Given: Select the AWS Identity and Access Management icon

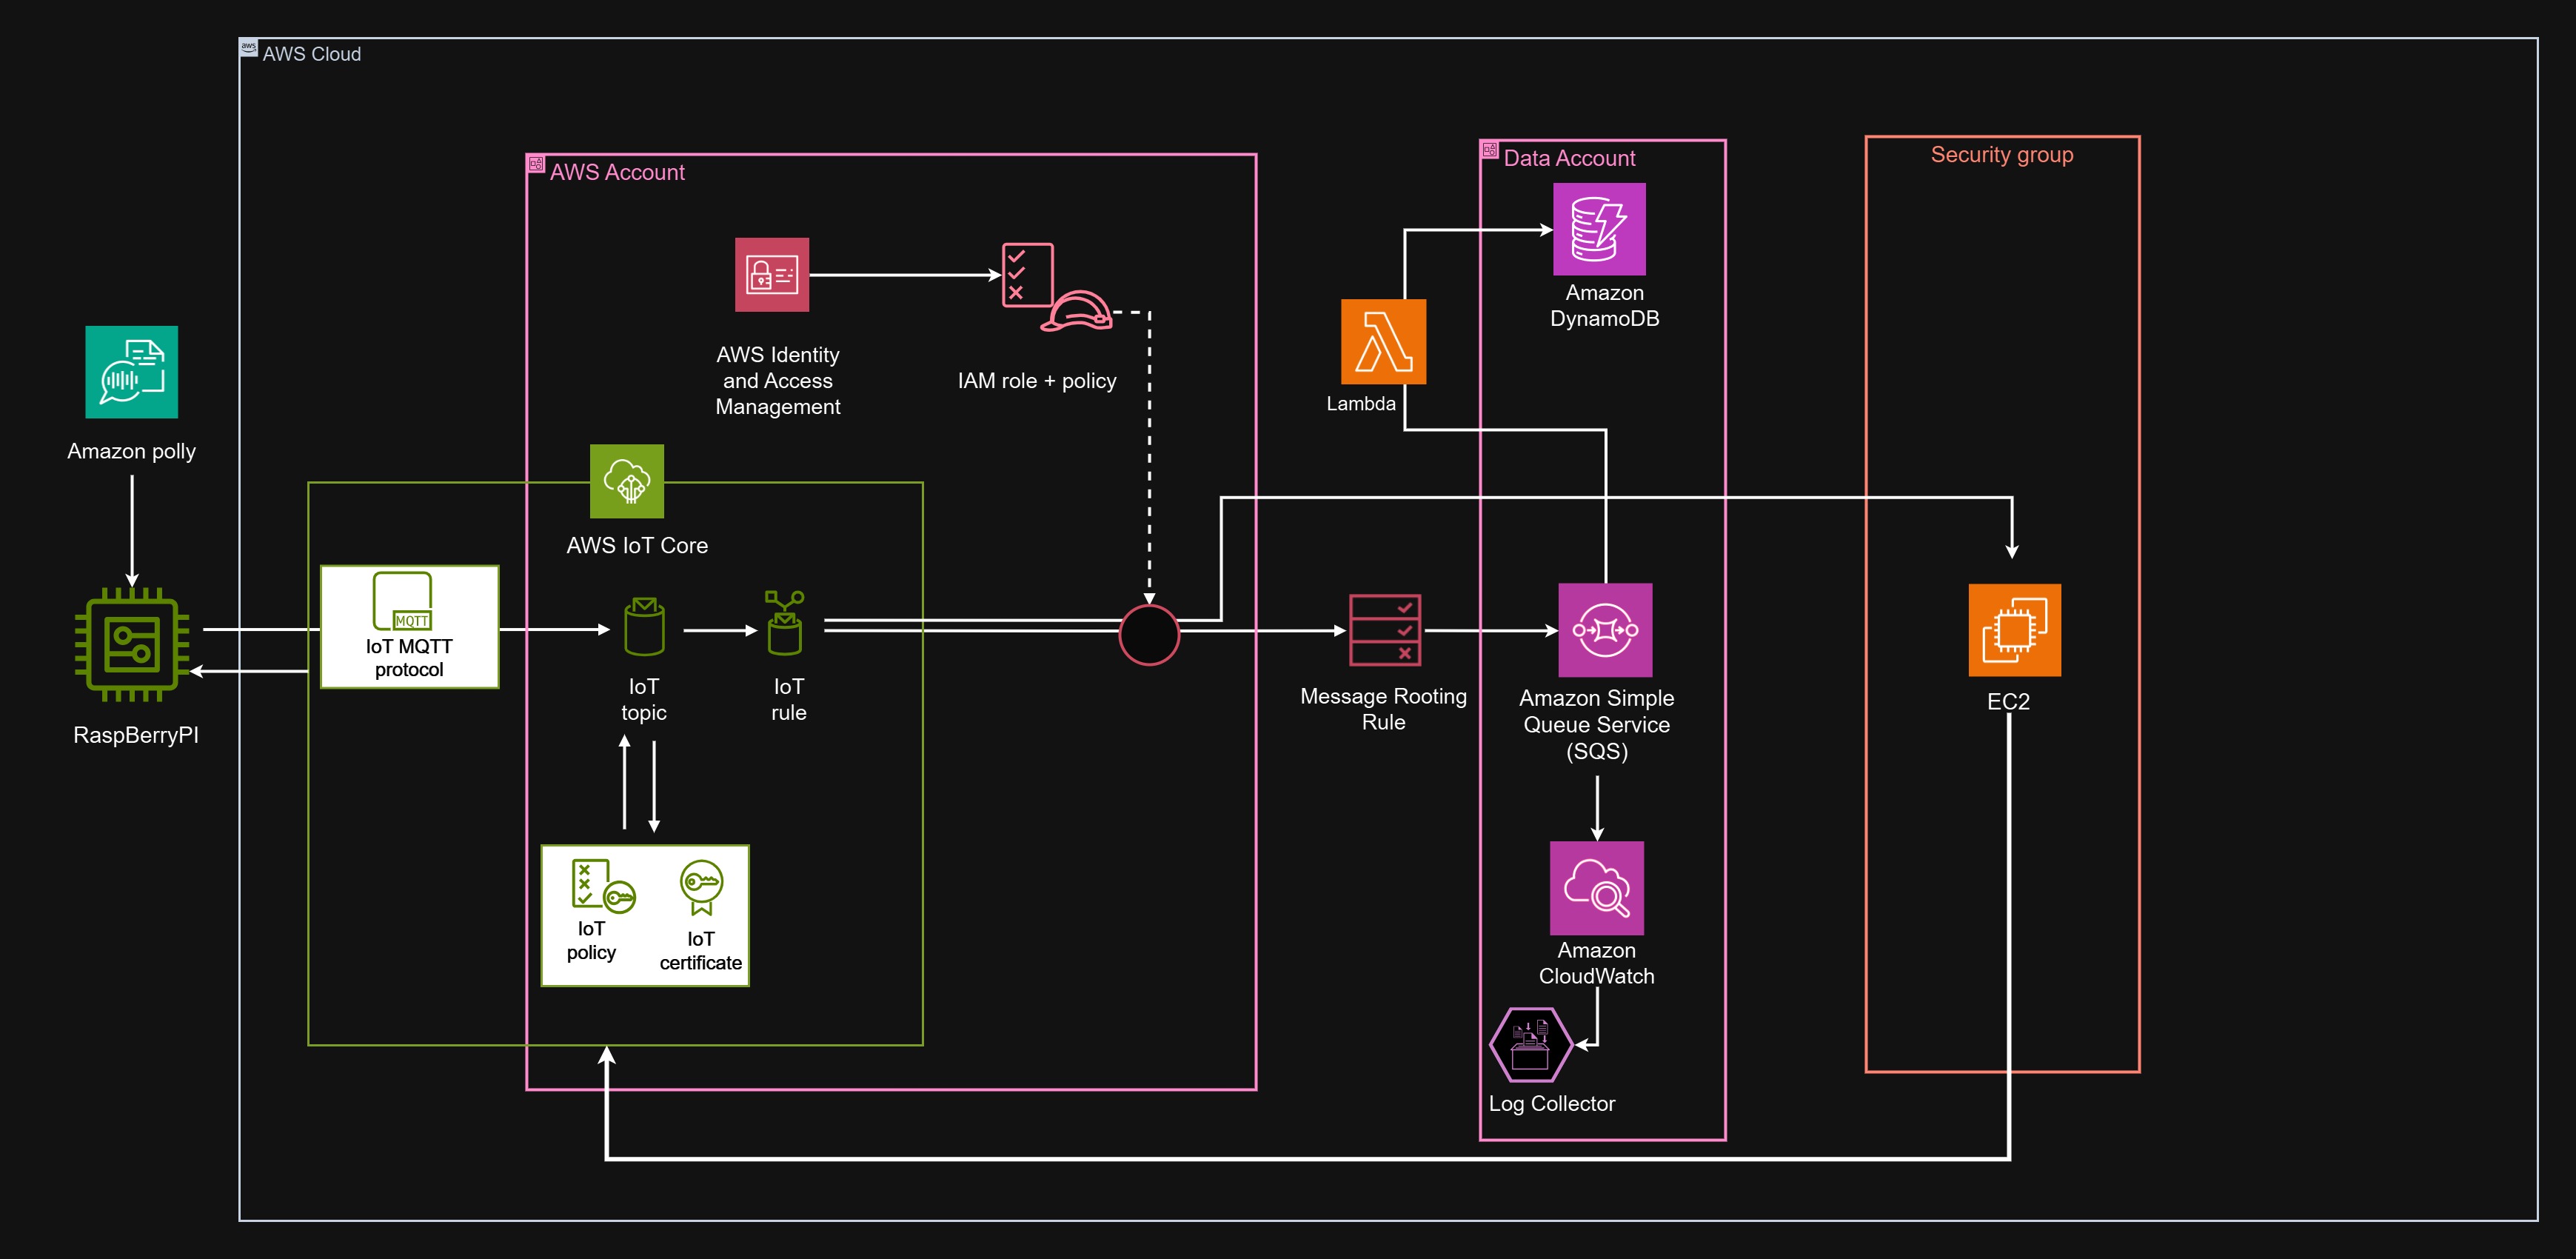Looking at the screenshot, I should (772, 275).
